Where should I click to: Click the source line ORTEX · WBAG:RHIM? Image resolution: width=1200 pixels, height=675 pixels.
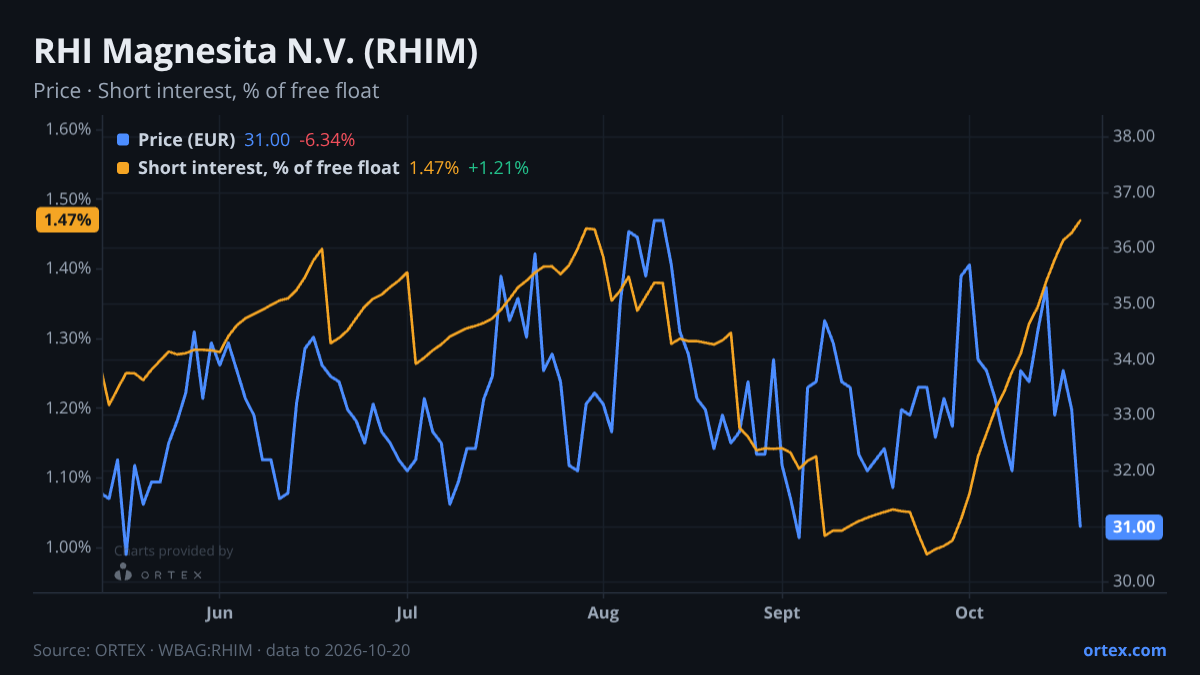(x=221, y=650)
